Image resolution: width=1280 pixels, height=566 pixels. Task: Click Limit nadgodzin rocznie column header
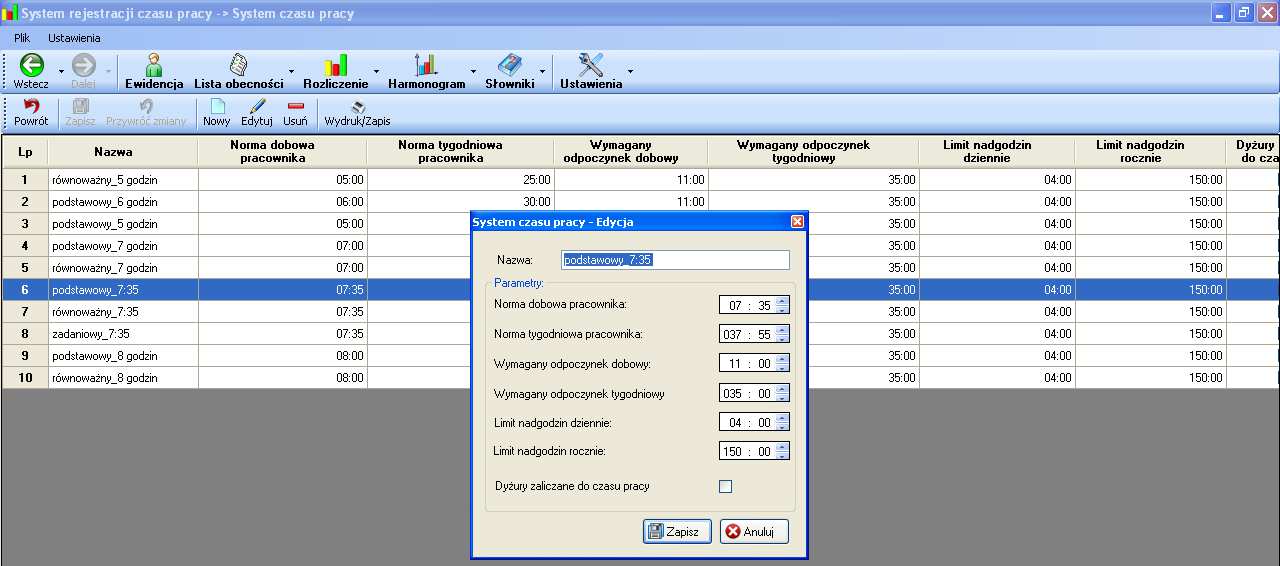1150,152
